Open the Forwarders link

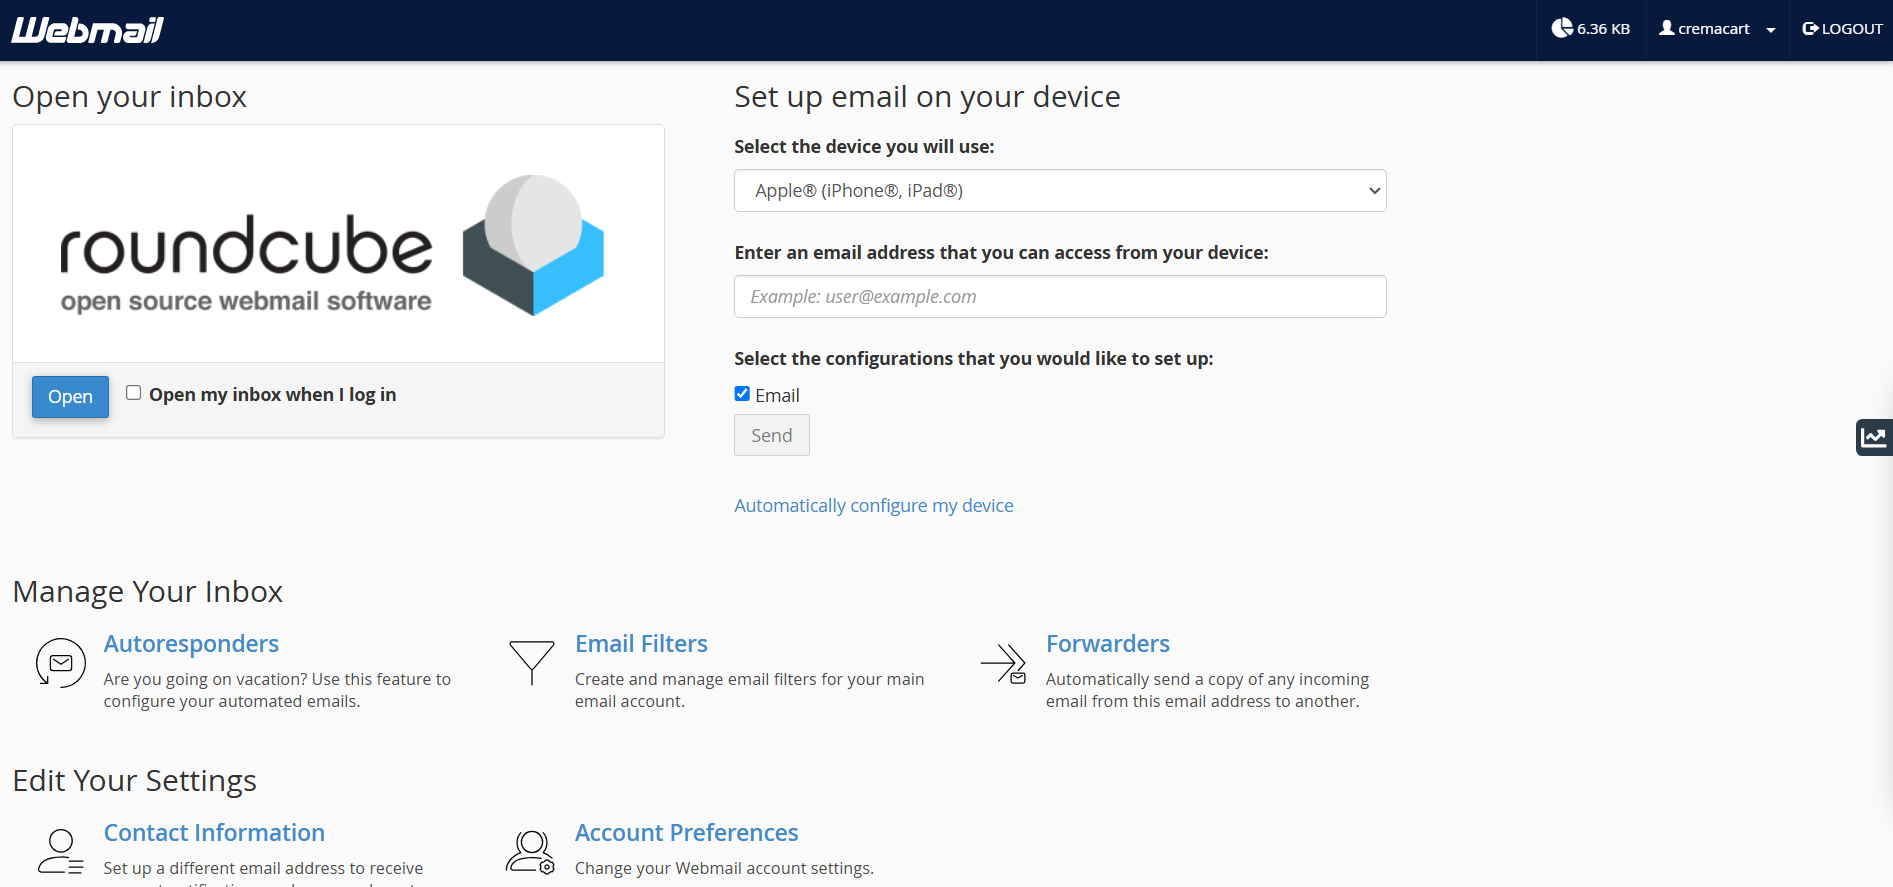coord(1108,644)
